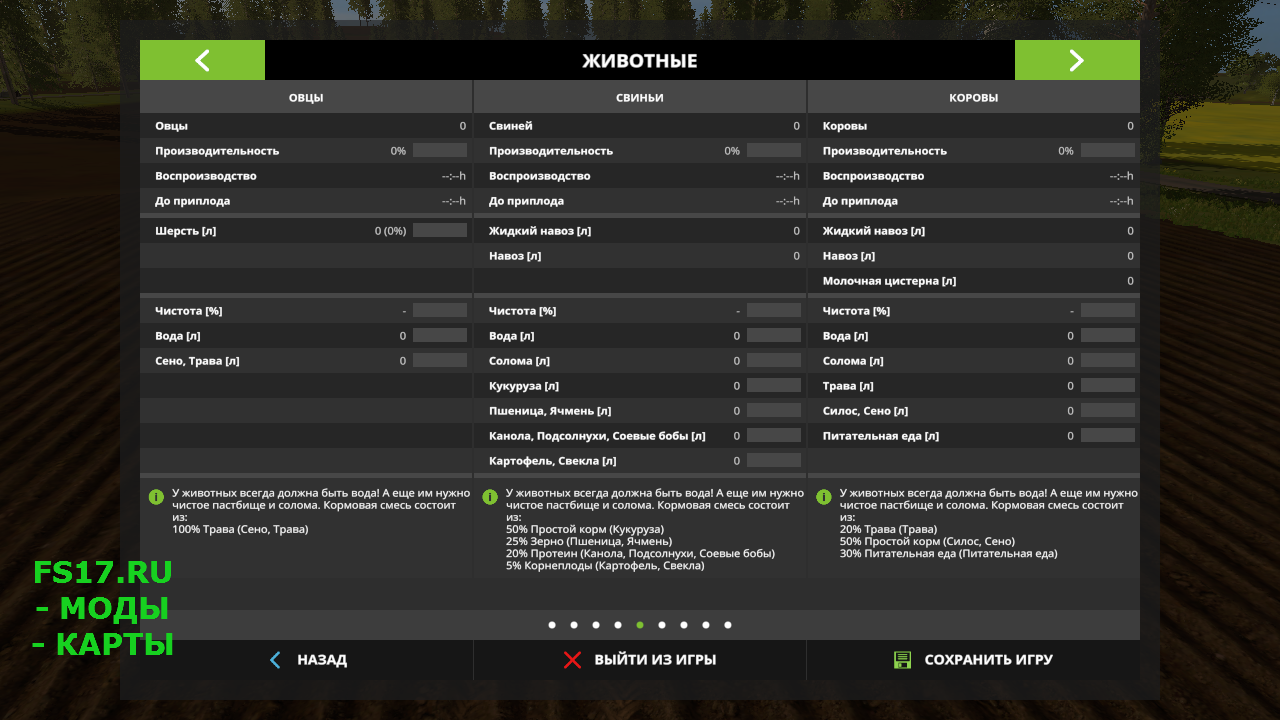Viewport: 1280px width, 720px height.
Task: Select the eighth page indicator dot
Action: (x=706, y=625)
